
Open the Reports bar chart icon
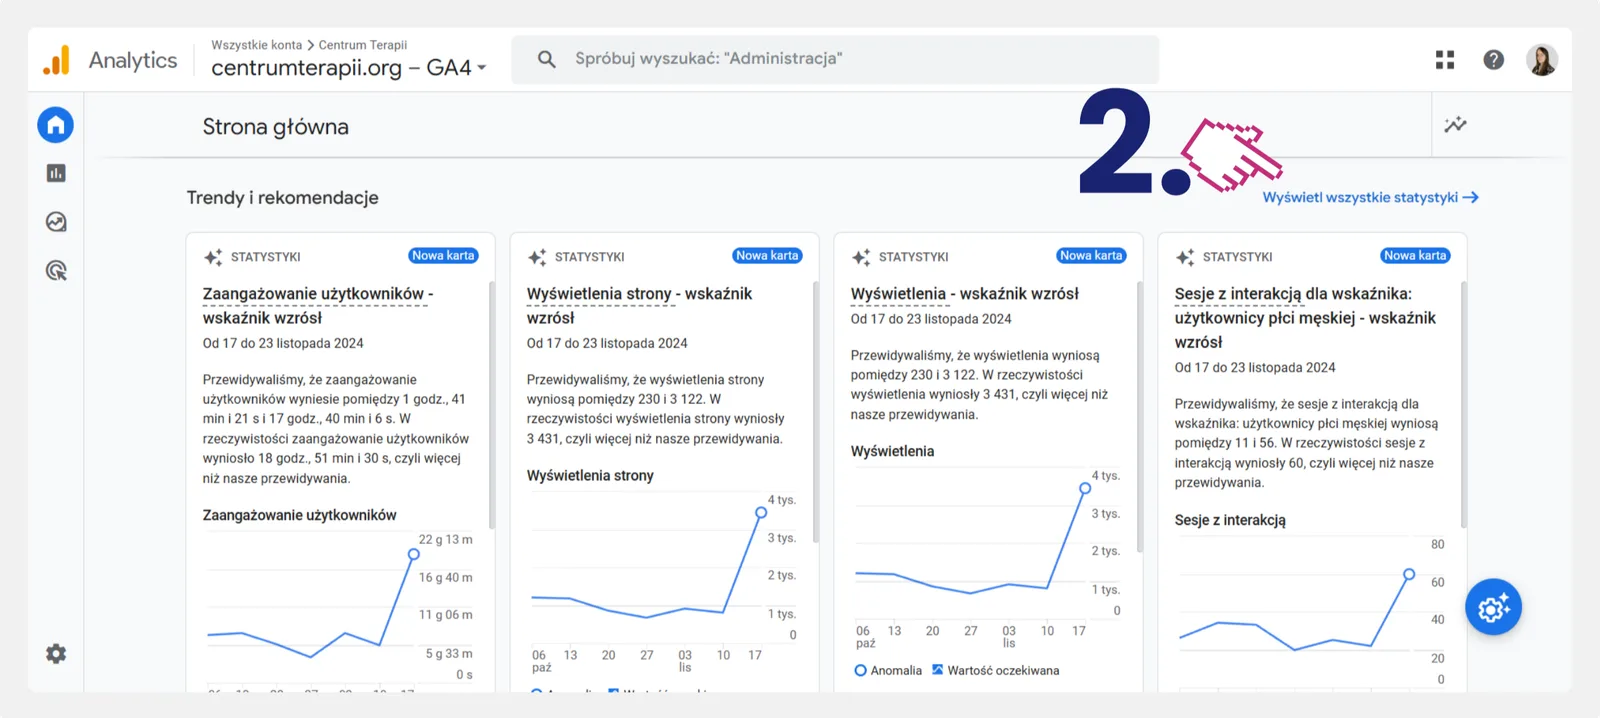point(56,173)
